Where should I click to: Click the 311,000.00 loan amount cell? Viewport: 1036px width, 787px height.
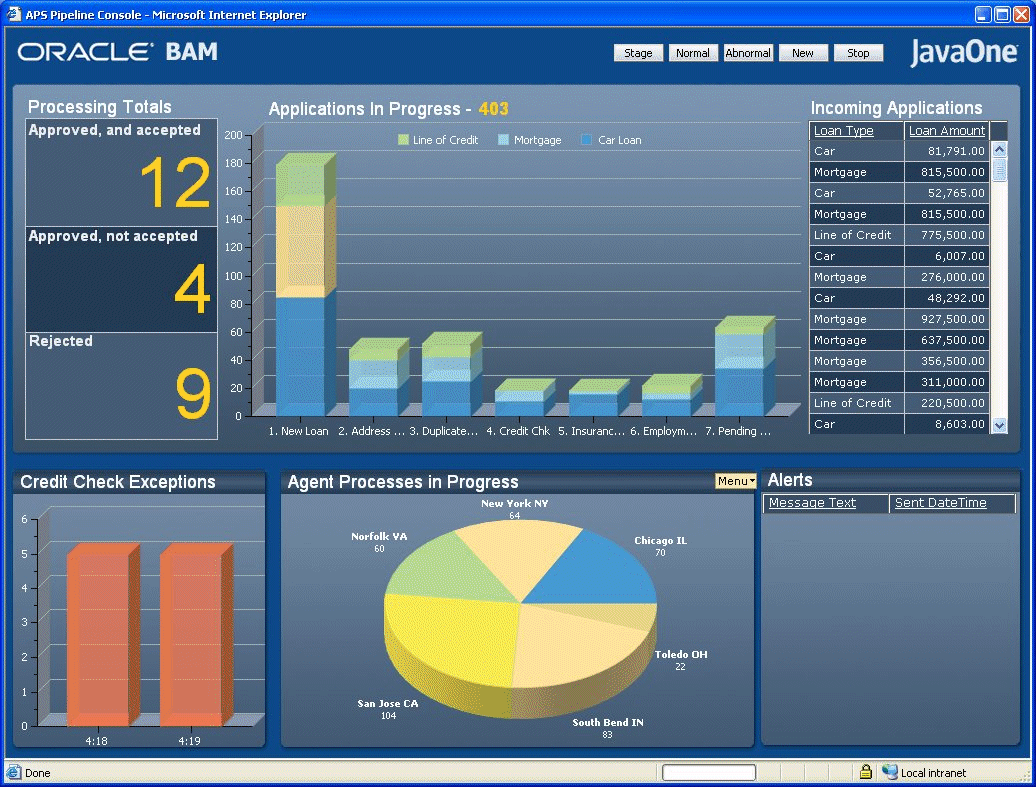pos(946,382)
